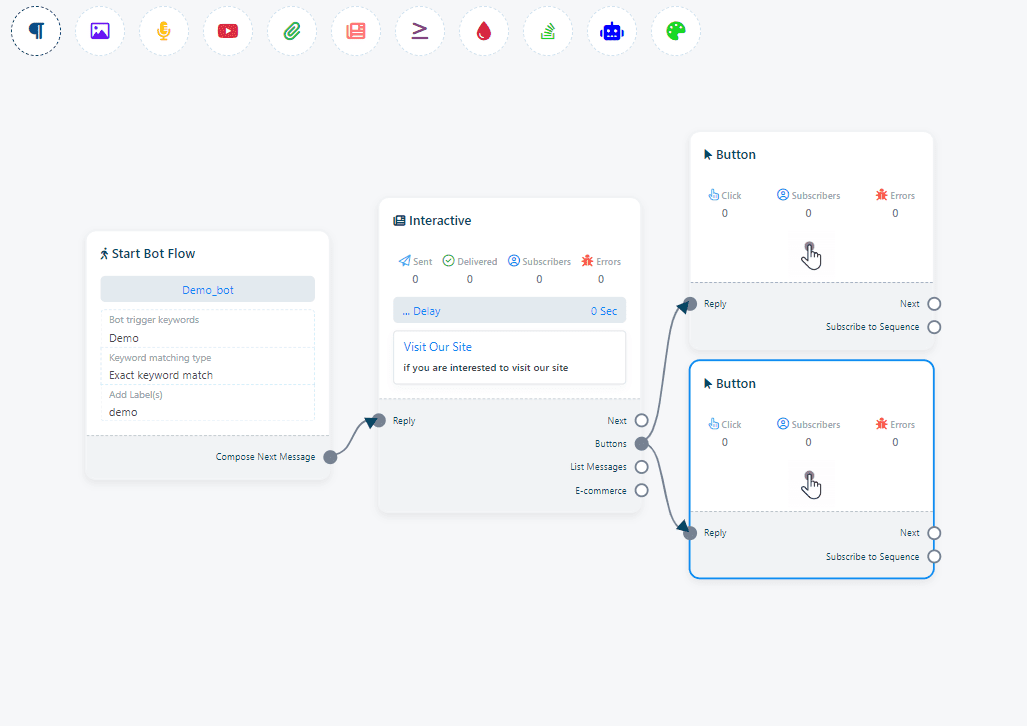Viewport: 1027px width, 726px height.
Task: Select the greater-than-or-equal condition icon
Action: [x=420, y=31]
